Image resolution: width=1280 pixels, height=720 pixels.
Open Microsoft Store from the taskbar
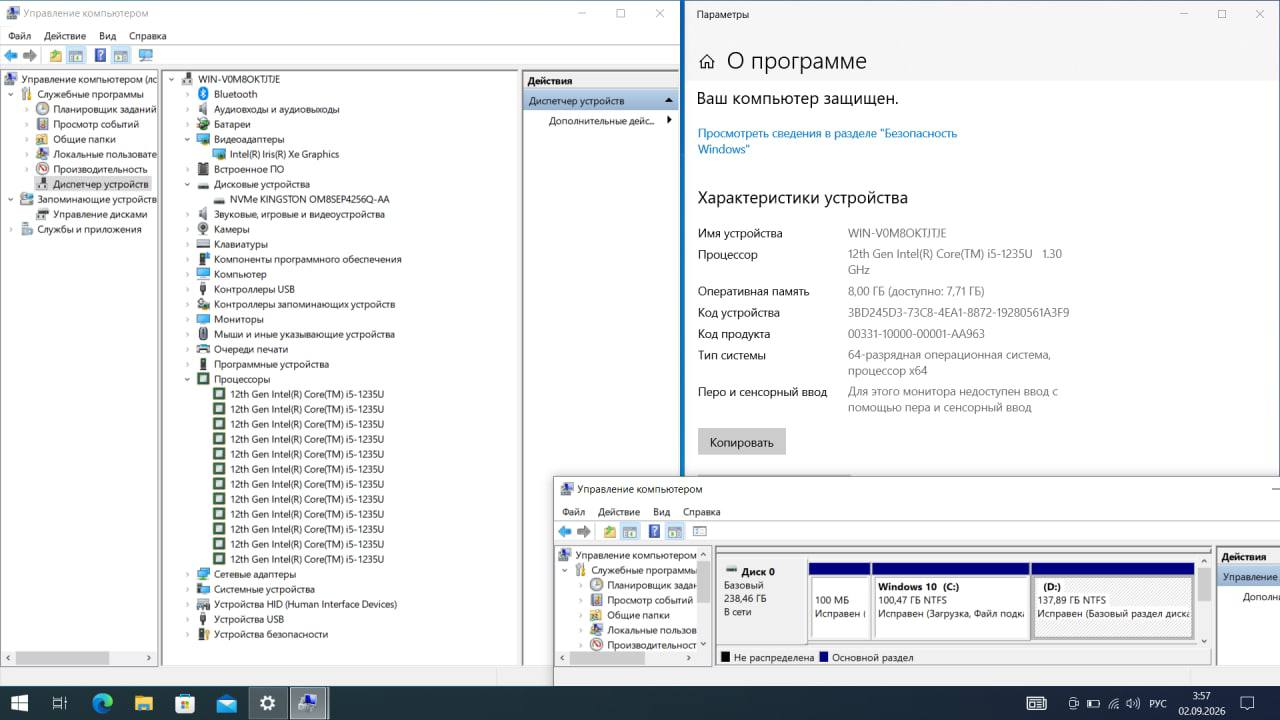(x=185, y=703)
